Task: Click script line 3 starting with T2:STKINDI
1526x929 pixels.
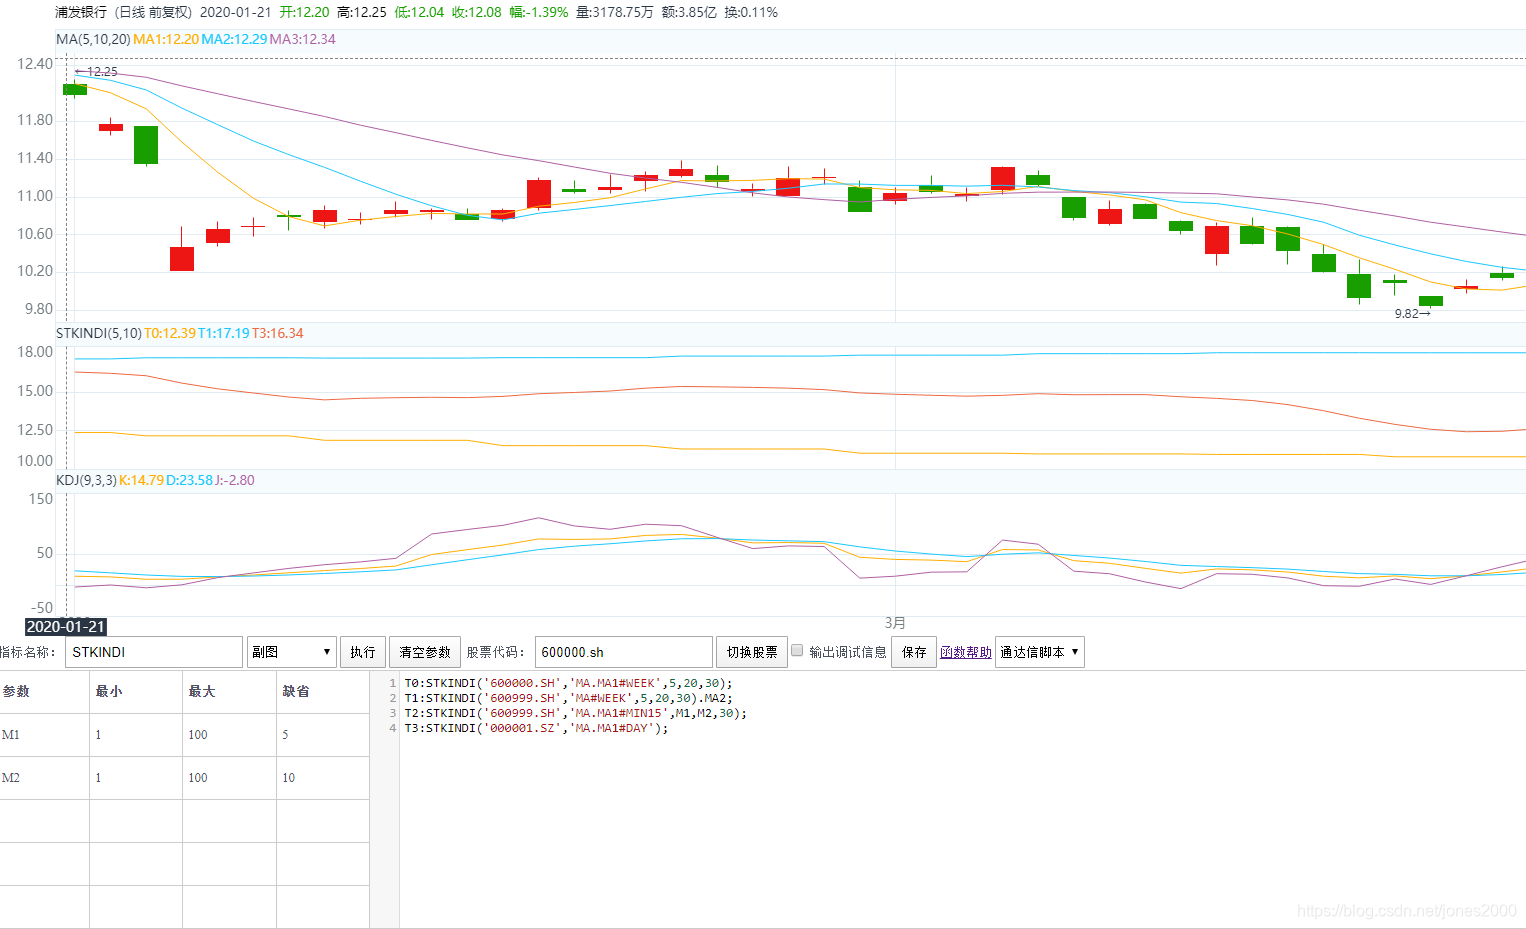Action: (575, 713)
